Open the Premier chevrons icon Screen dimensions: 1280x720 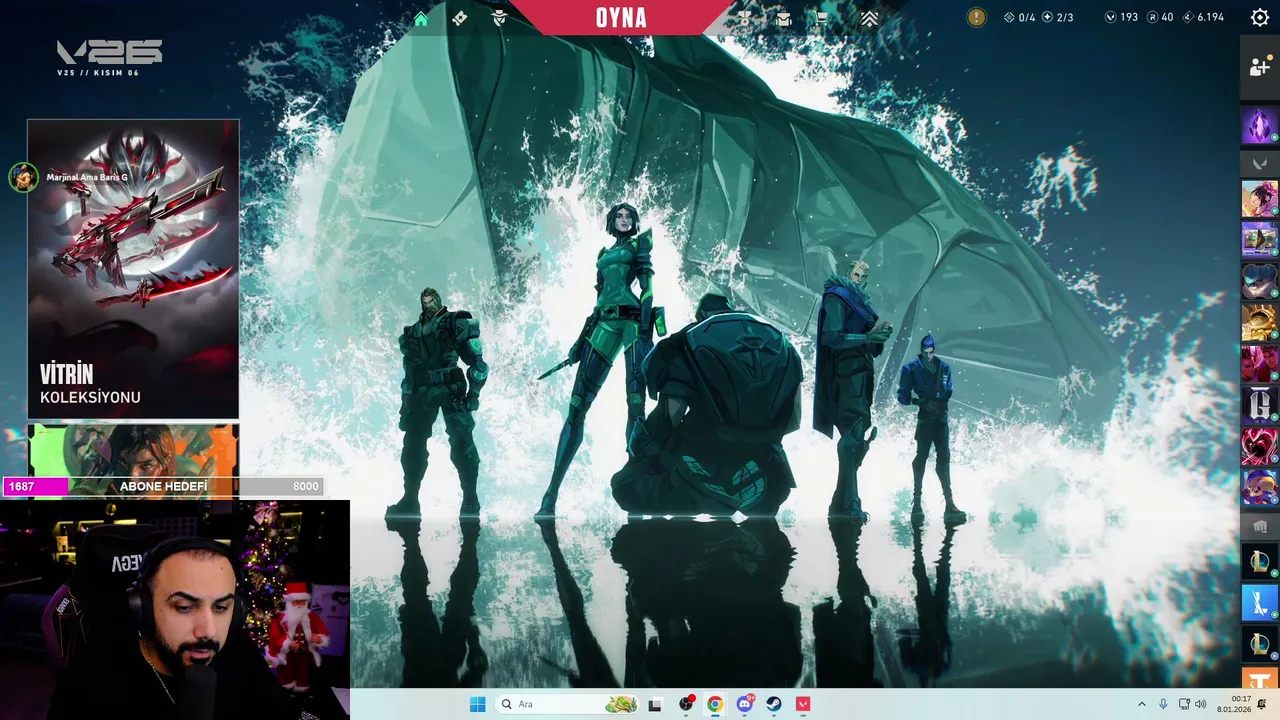869,18
